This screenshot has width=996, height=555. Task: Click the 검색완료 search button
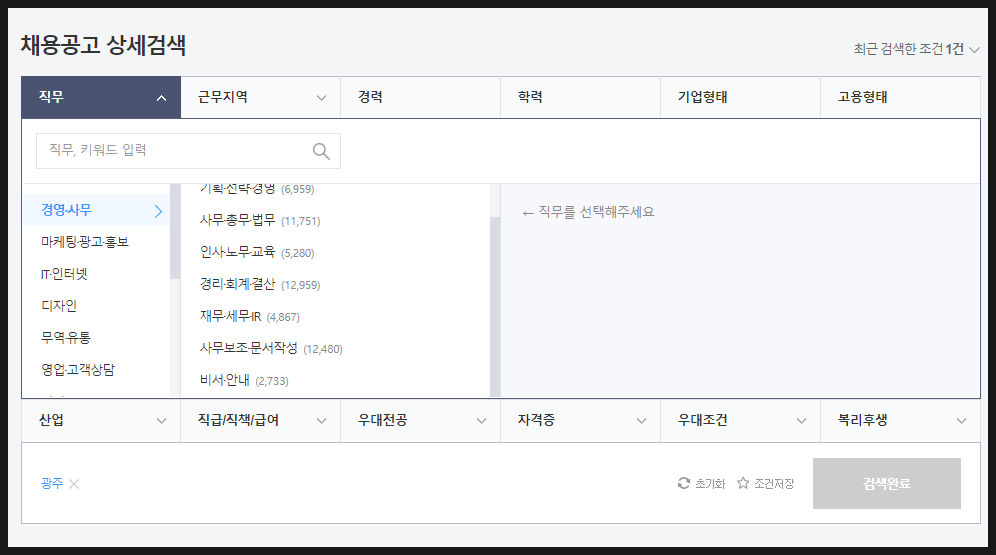887,483
